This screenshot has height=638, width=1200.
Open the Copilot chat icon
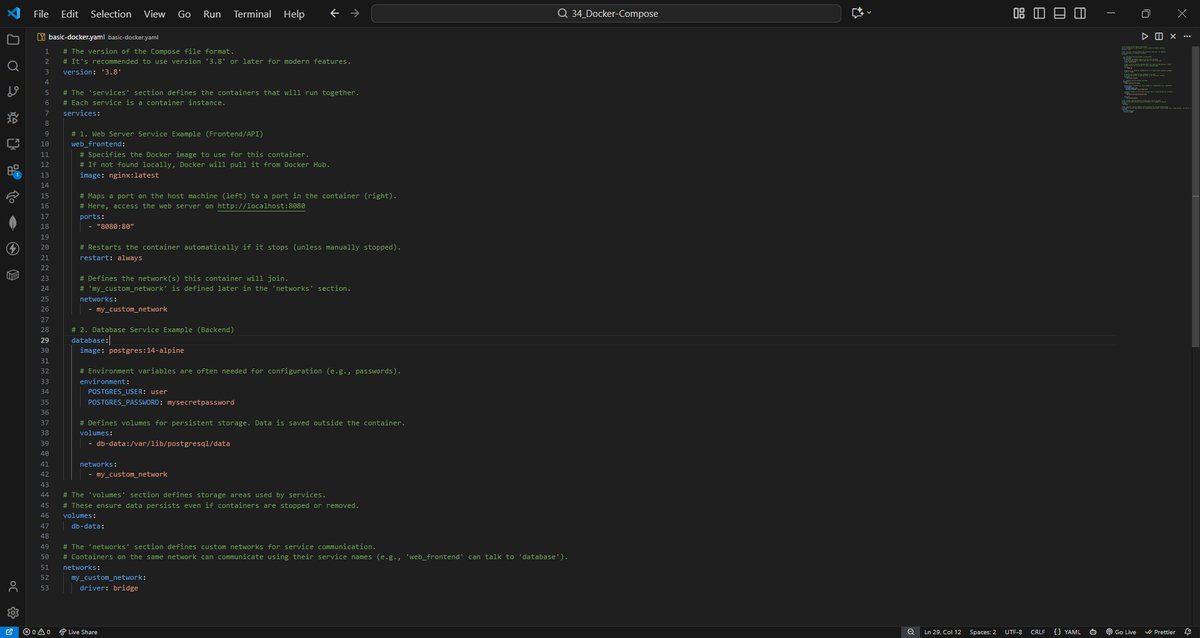pyautogui.click(x=857, y=13)
